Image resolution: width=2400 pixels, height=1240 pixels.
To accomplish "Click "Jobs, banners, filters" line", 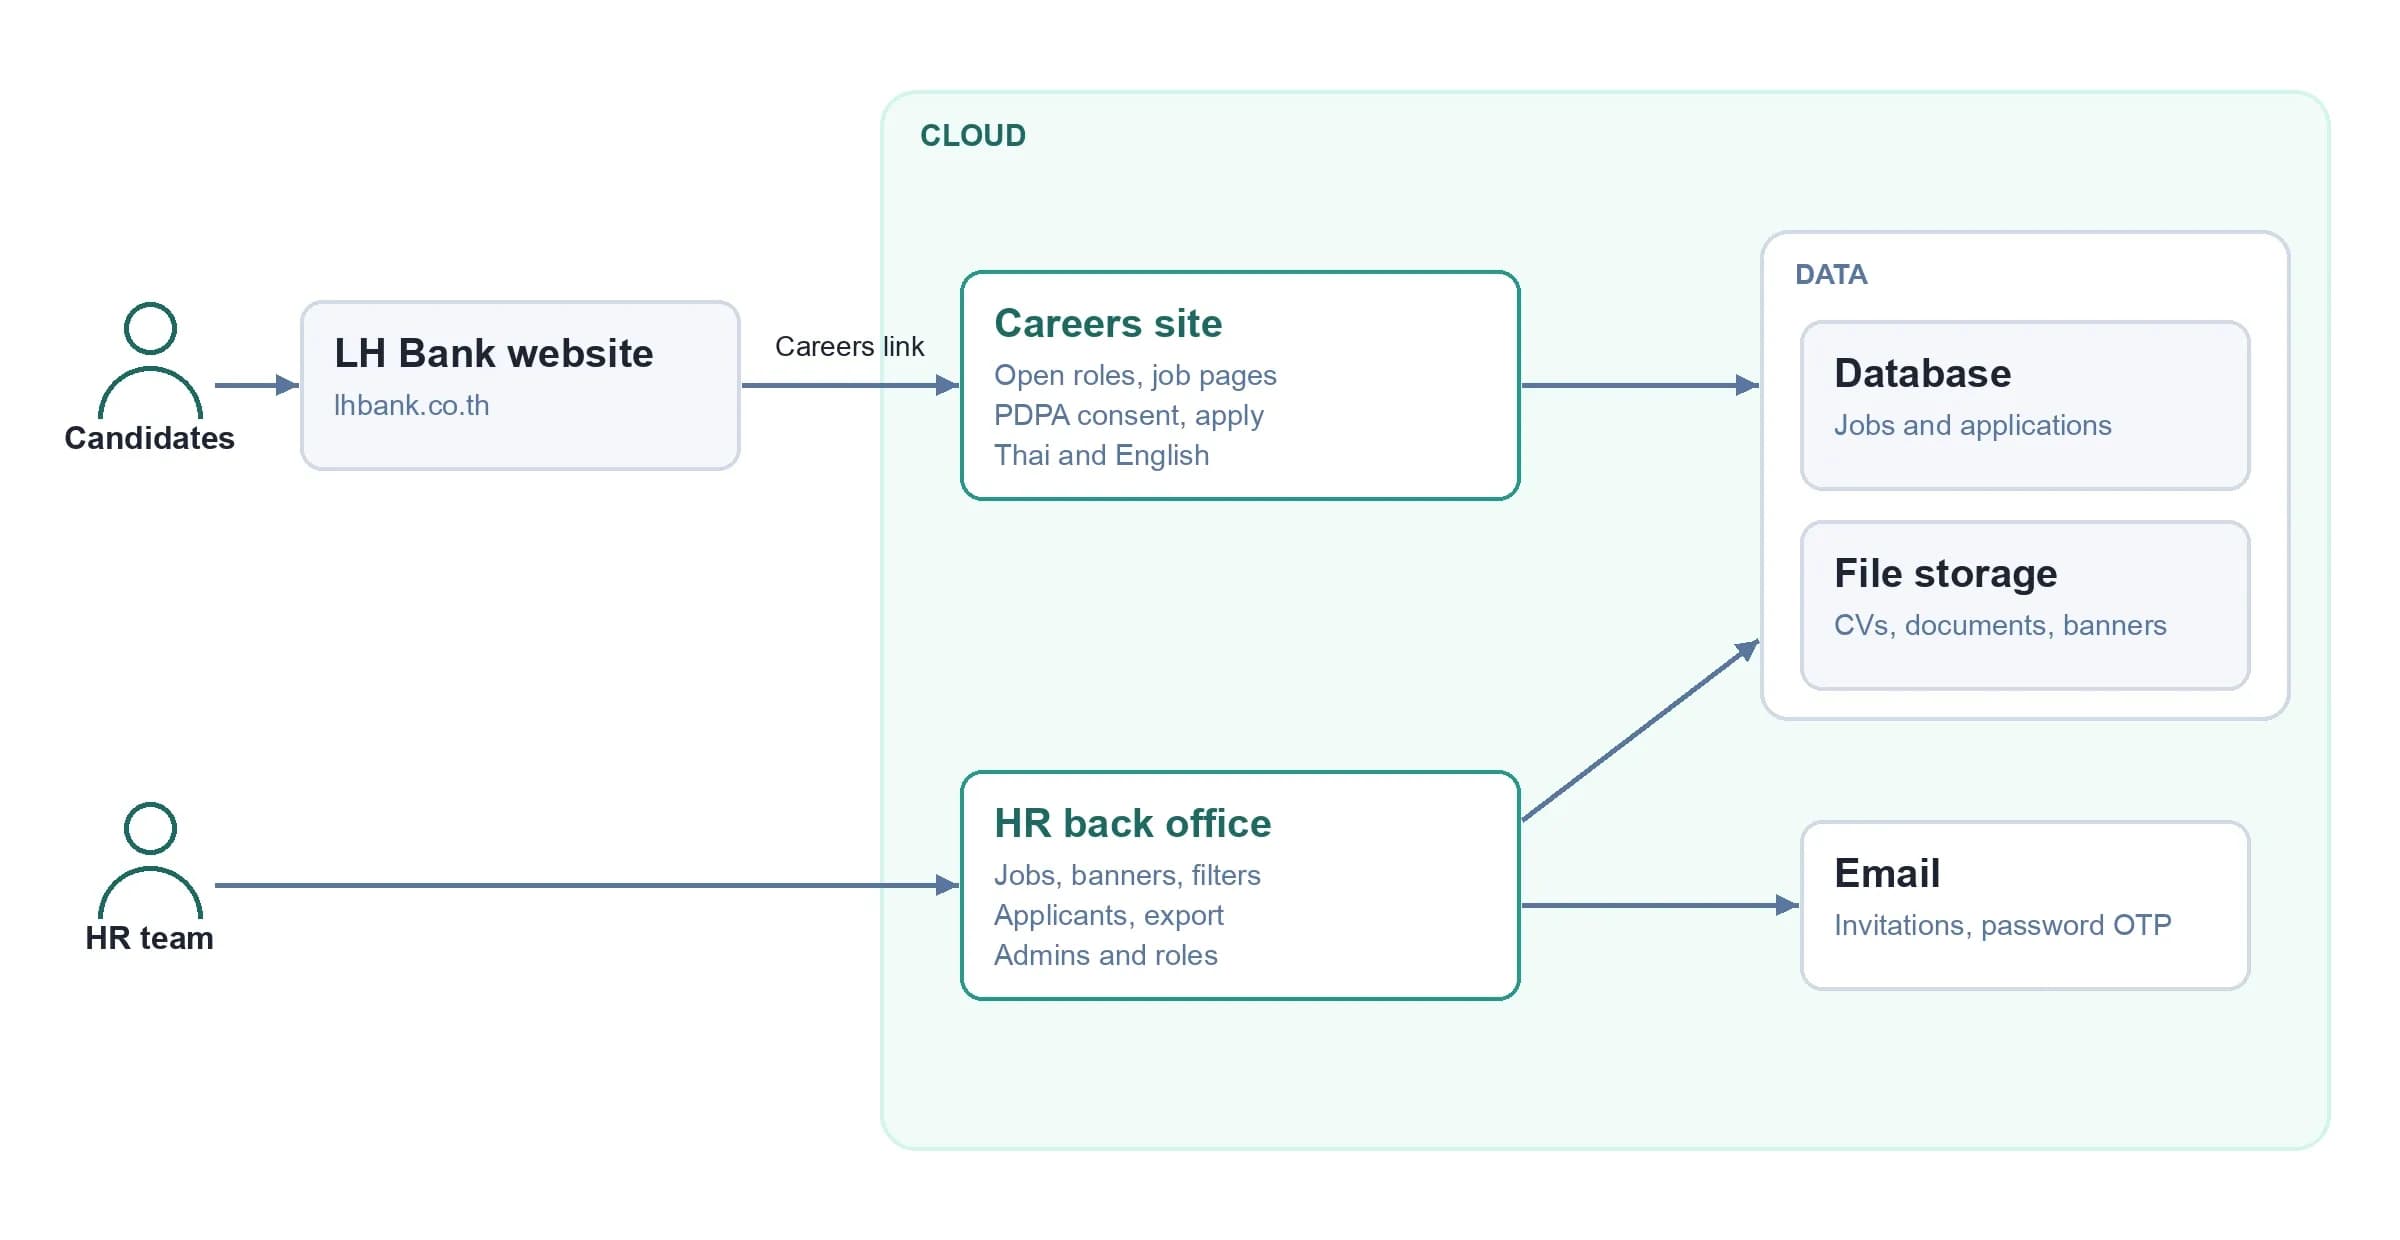I will [1127, 875].
